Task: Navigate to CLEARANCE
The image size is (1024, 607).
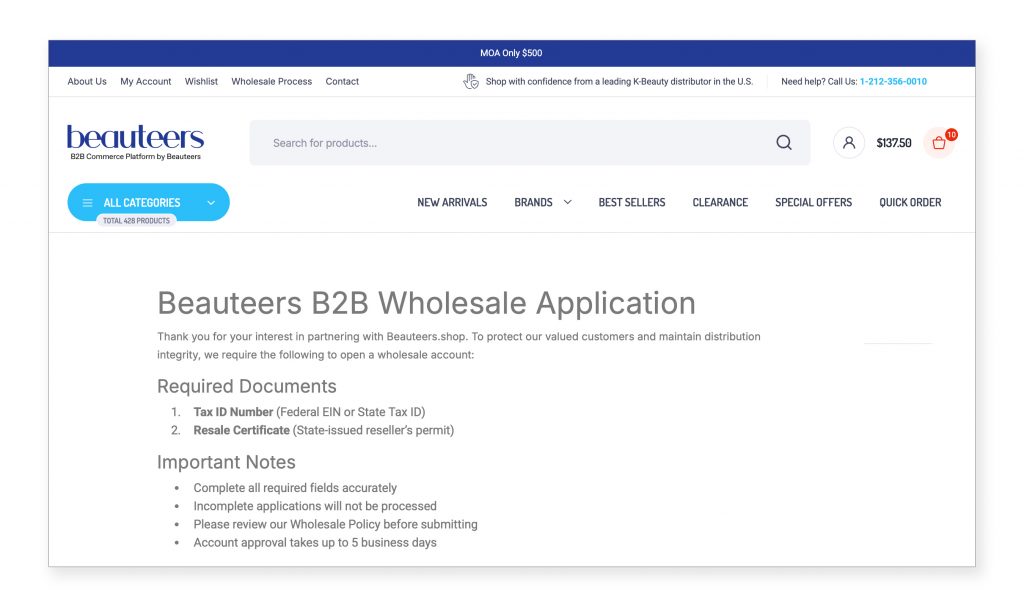Action: click(x=720, y=202)
